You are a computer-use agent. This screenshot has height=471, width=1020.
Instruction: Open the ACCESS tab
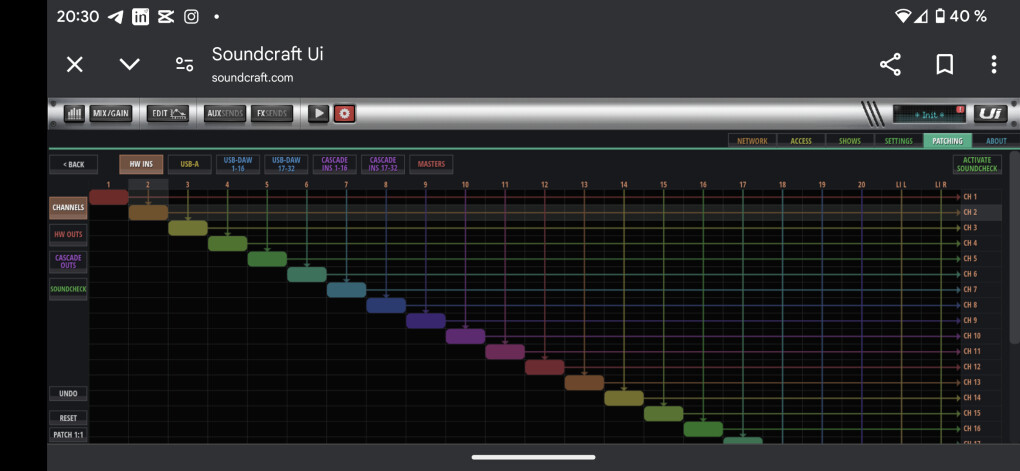point(801,141)
